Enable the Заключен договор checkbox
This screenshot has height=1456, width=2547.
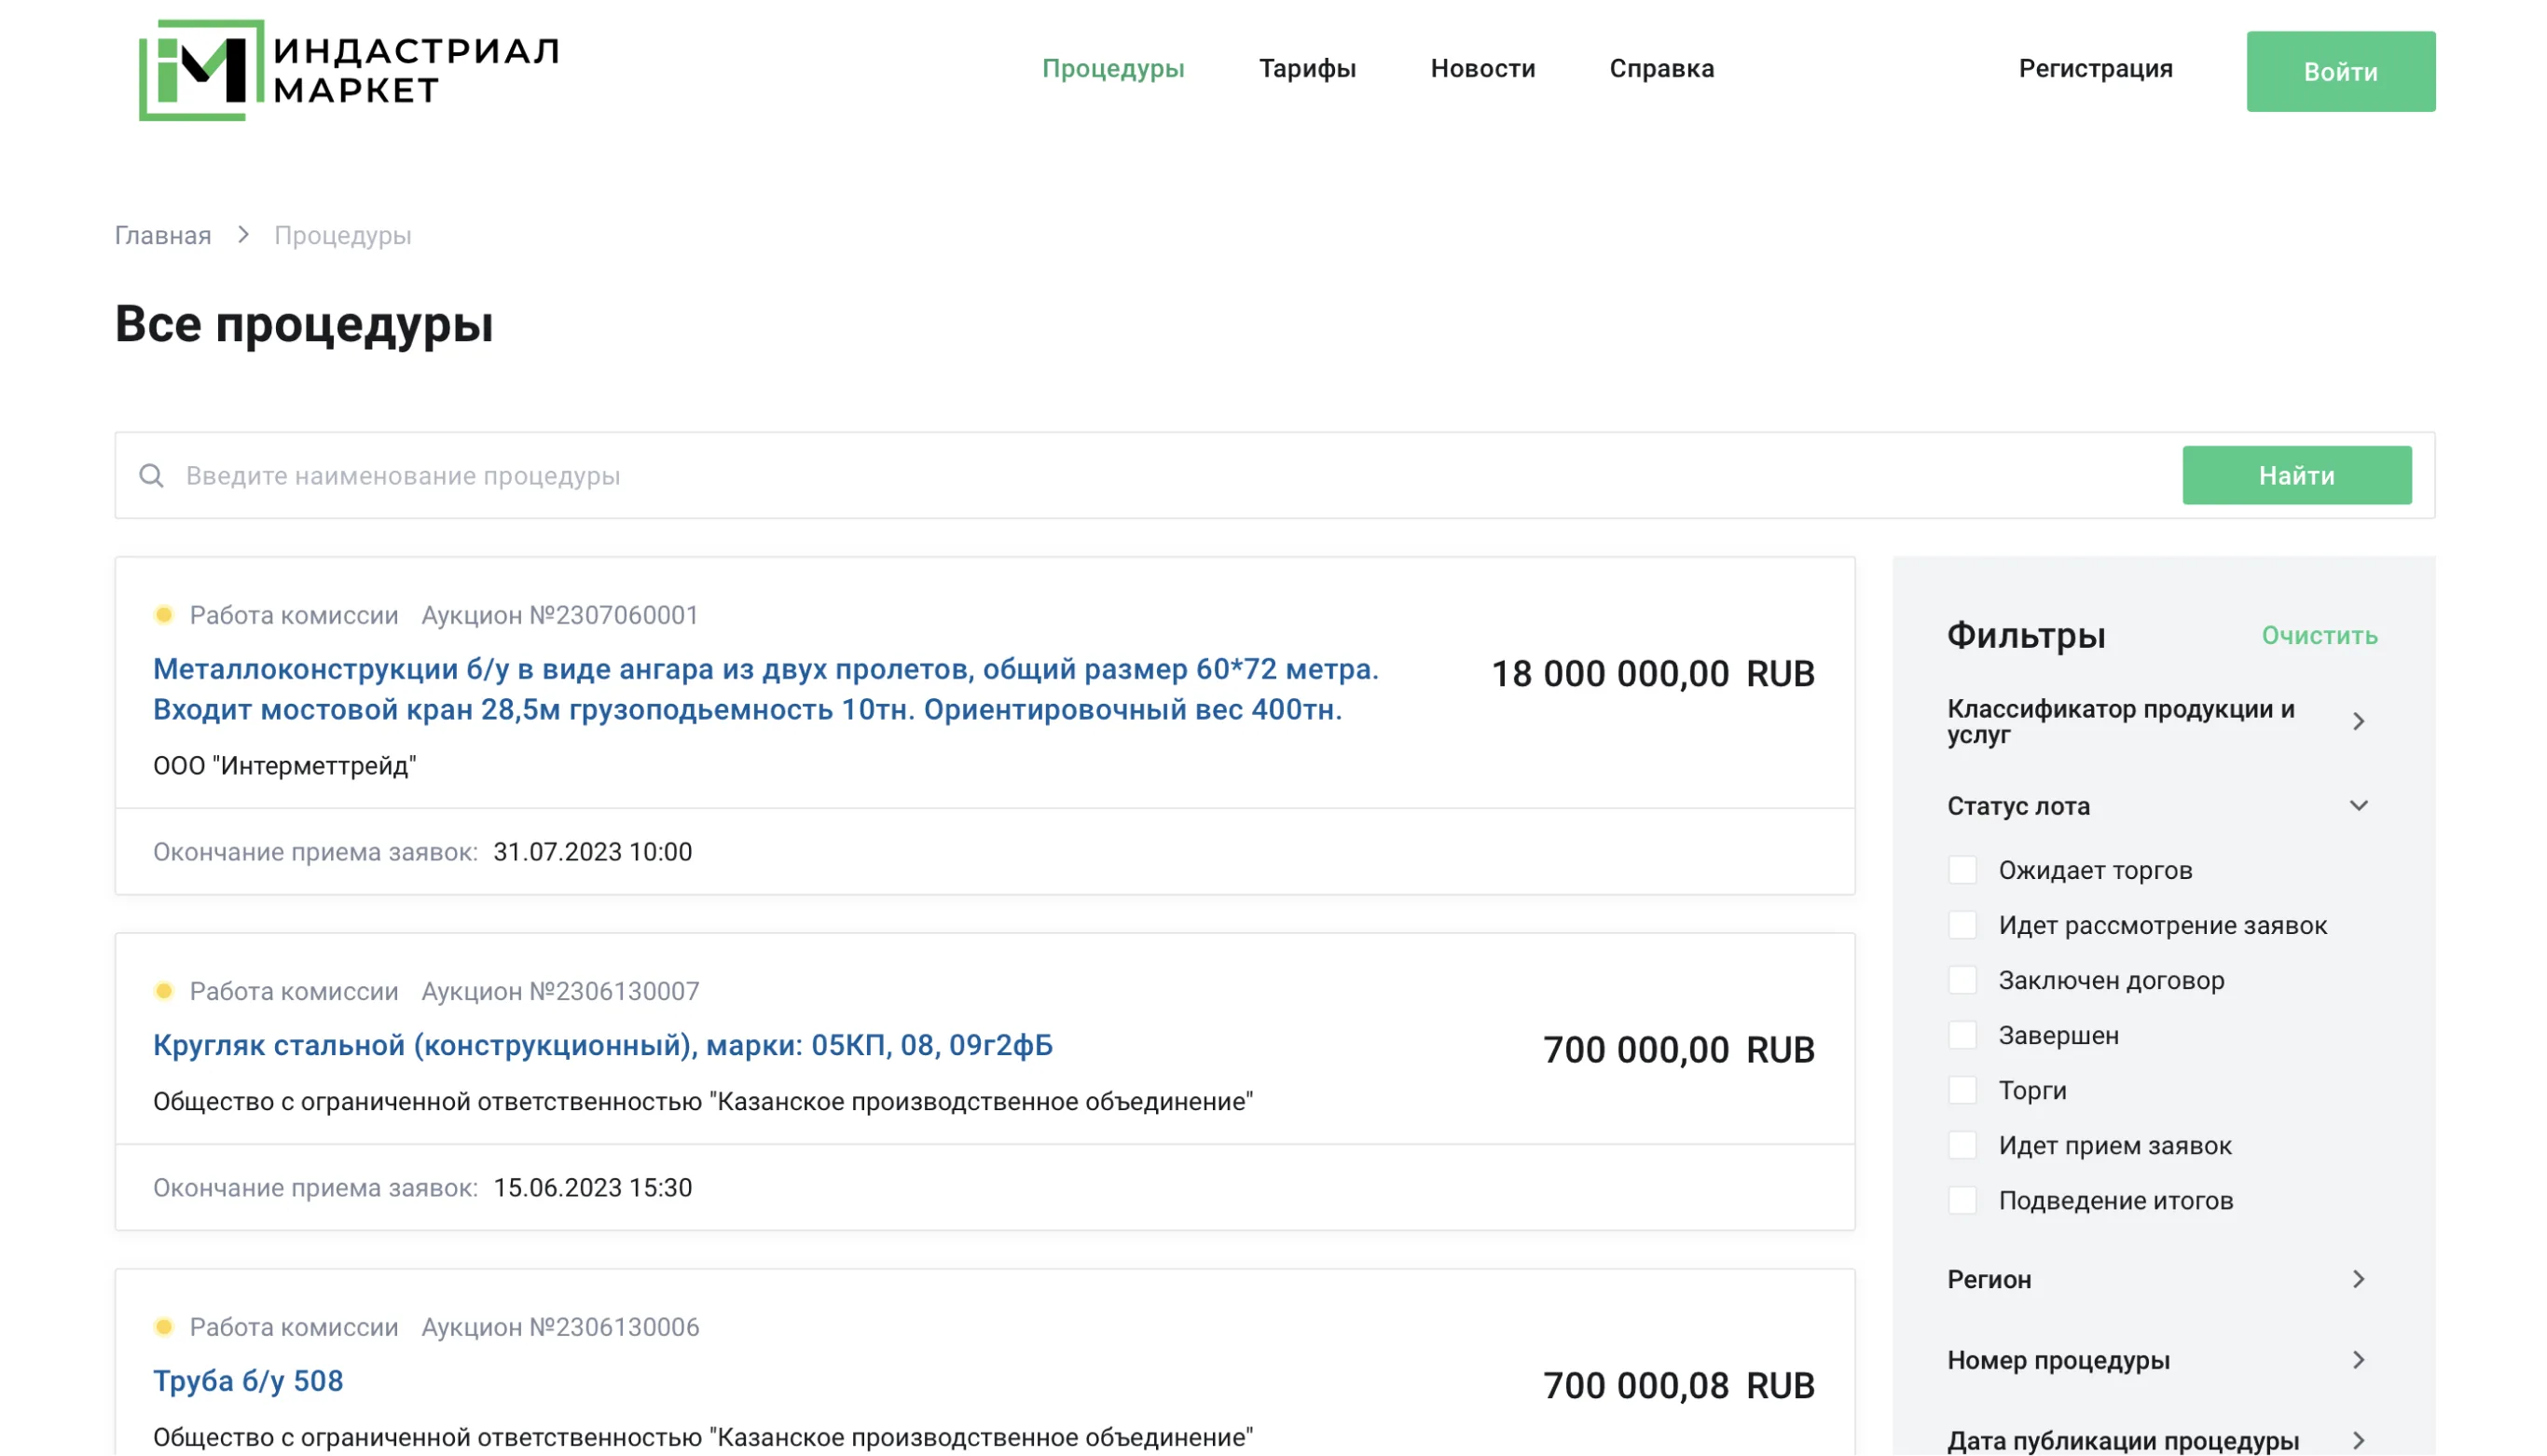(x=1962, y=980)
